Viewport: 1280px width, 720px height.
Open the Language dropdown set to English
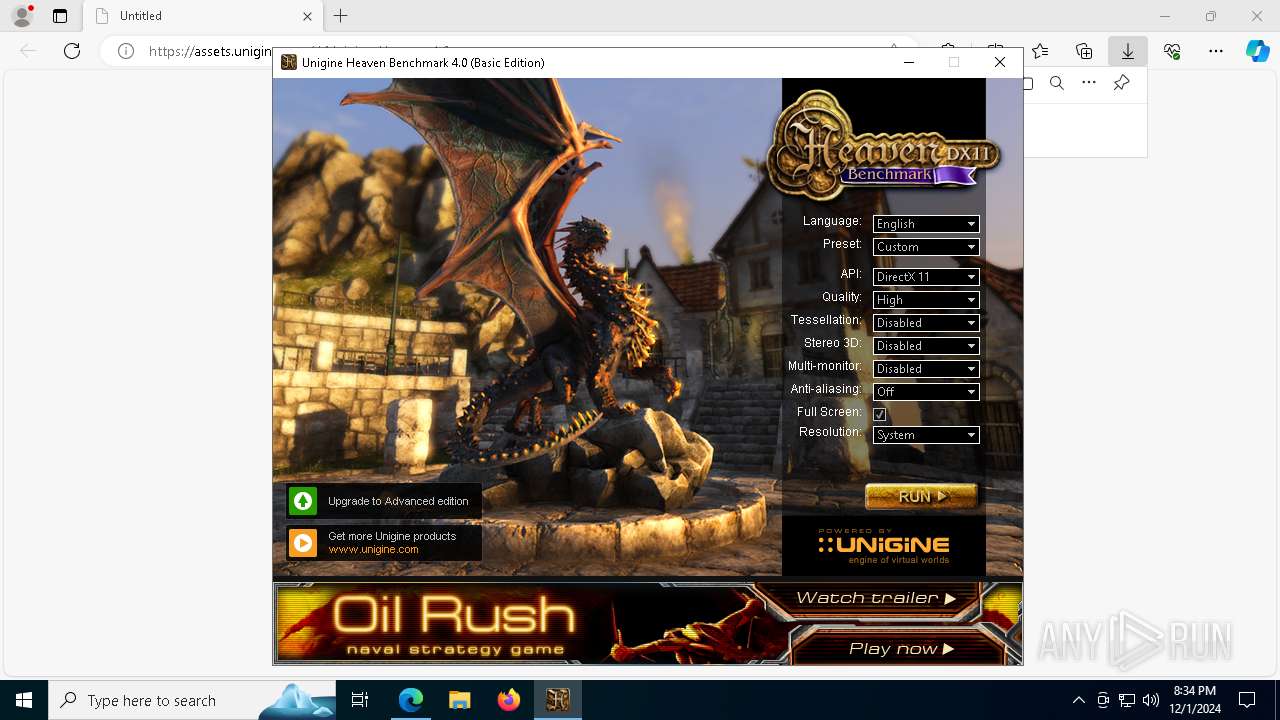[925, 224]
